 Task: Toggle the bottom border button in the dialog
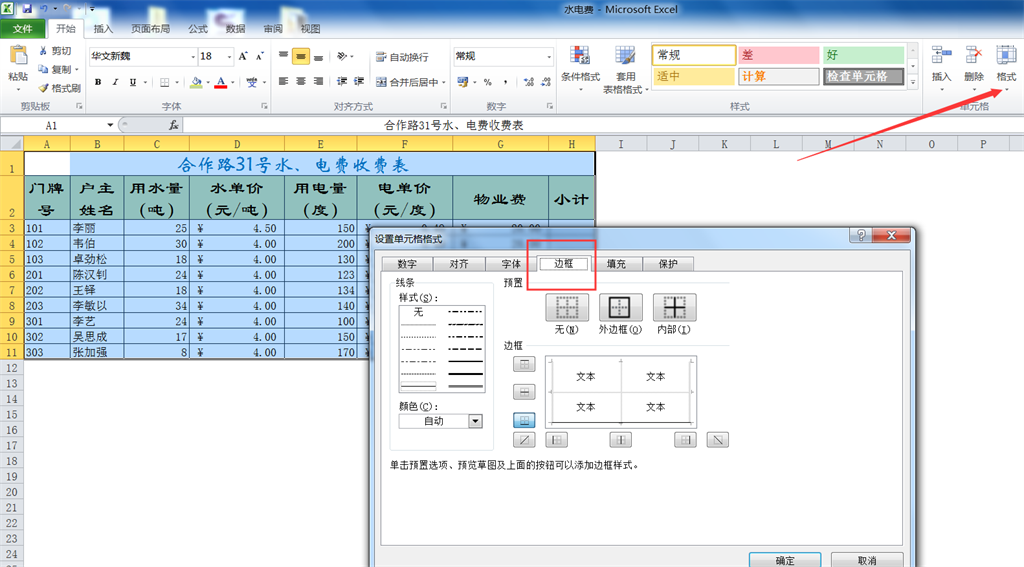coord(524,421)
